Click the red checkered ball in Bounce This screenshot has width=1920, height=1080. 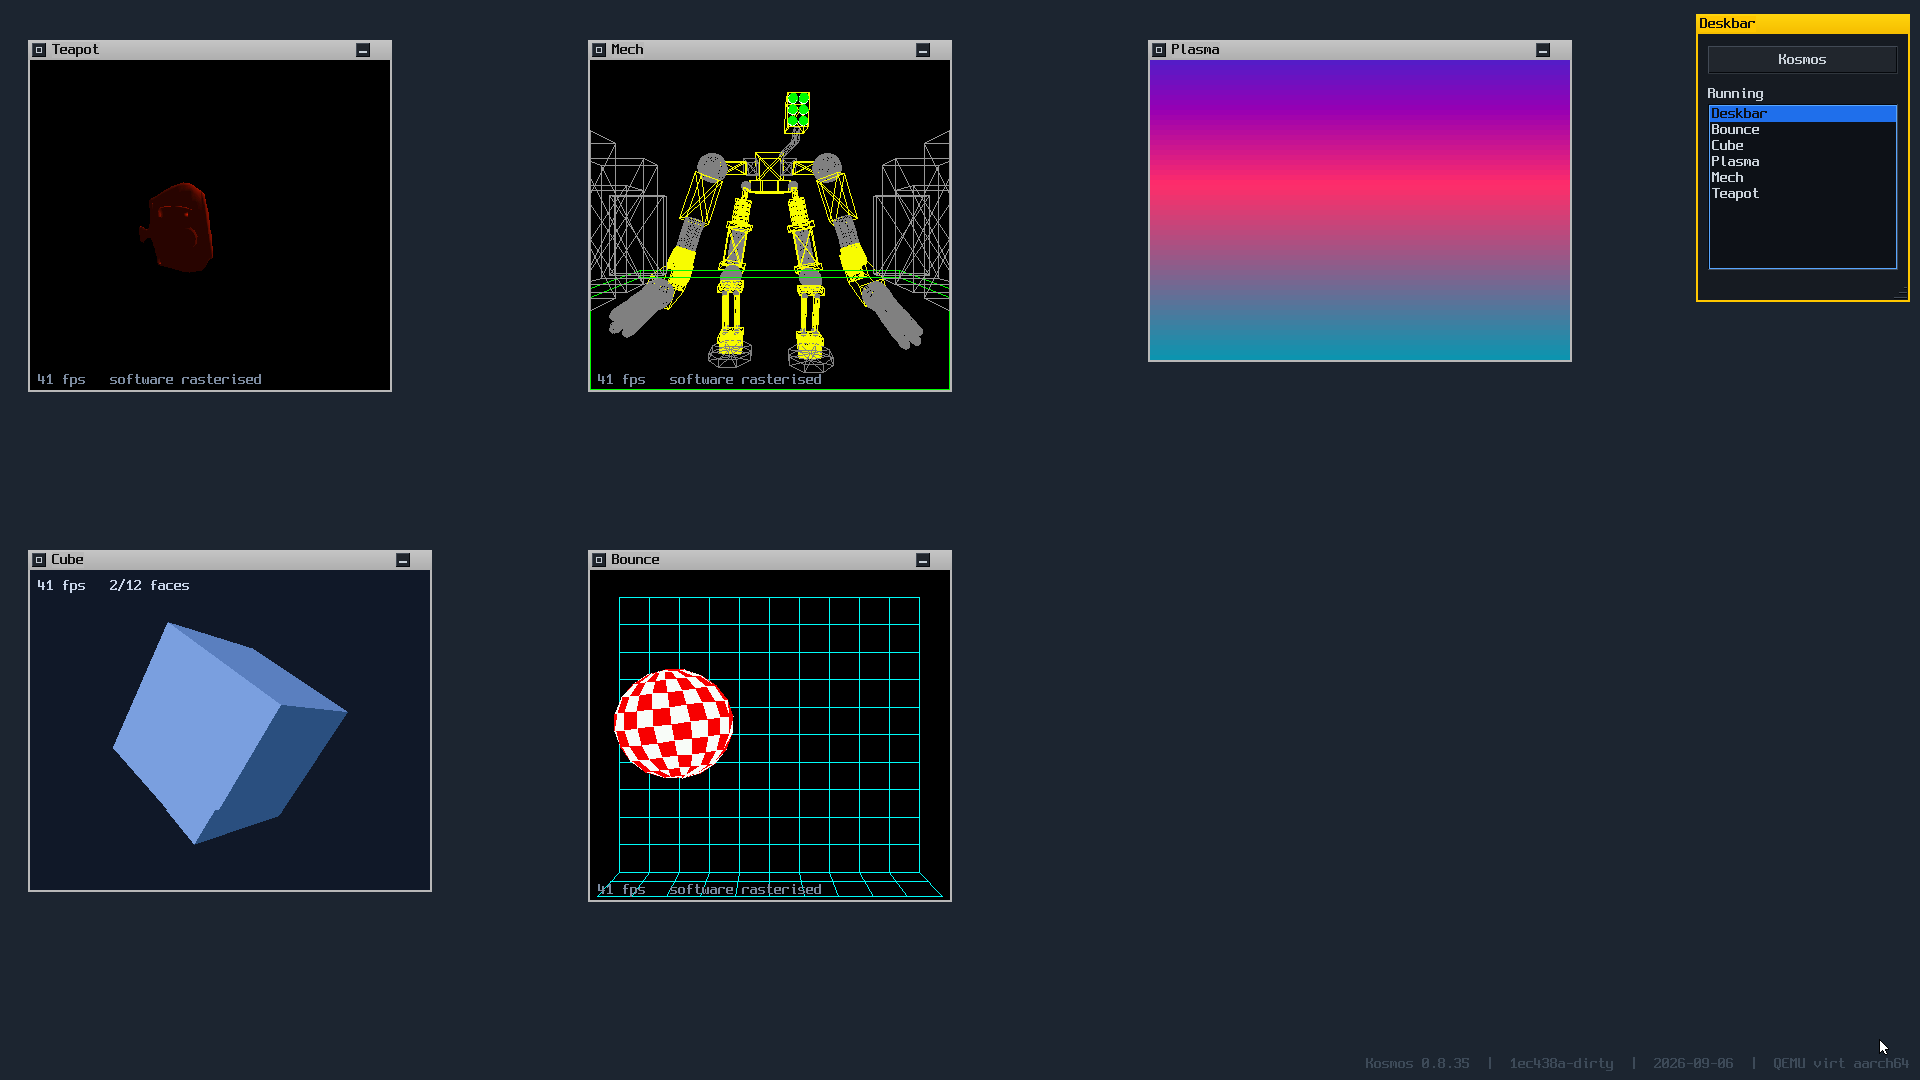pyautogui.click(x=673, y=724)
